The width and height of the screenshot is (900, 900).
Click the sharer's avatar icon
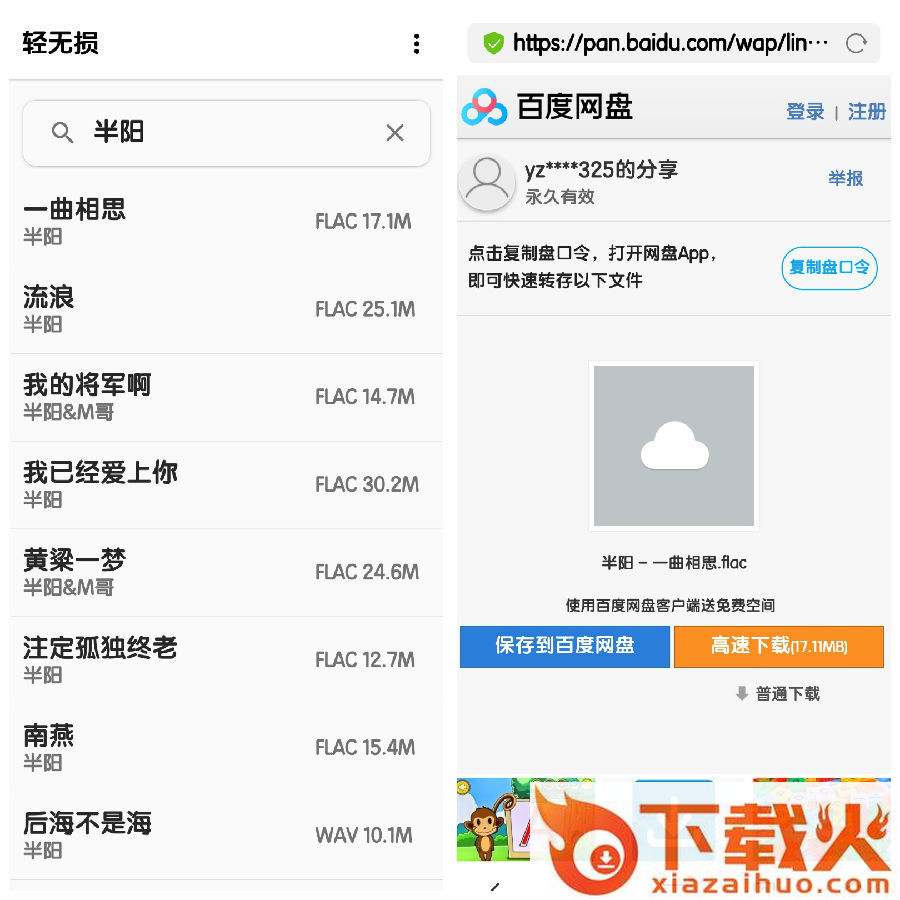click(x=487, y=183)
